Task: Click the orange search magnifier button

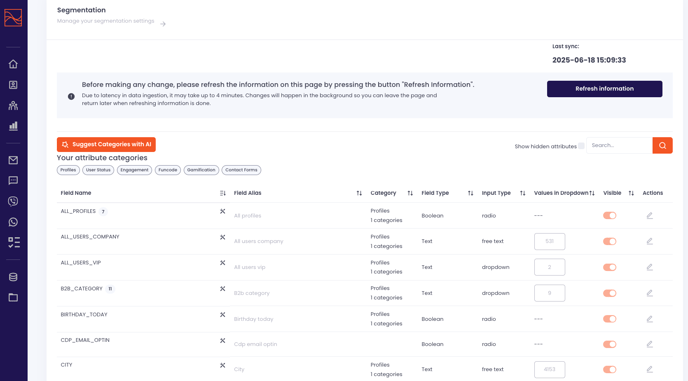Action: click(663, 145)
